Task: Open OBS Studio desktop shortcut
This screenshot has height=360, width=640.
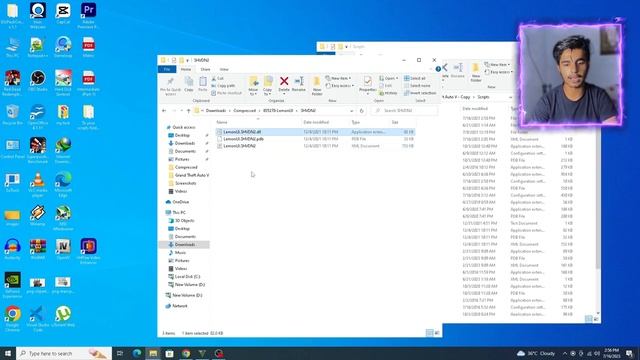Action: 38,81
